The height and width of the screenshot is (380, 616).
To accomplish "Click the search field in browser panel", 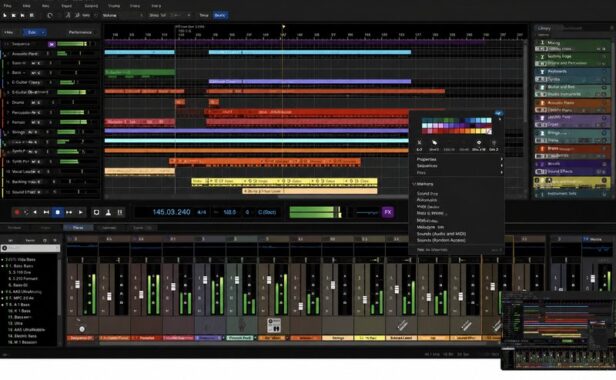I will pos(31,248).
